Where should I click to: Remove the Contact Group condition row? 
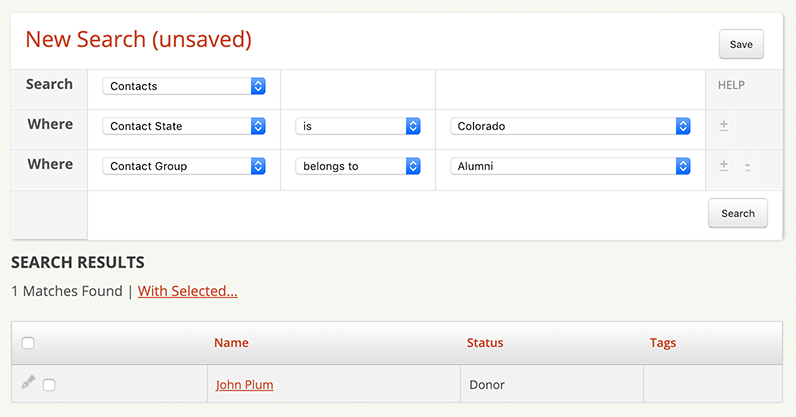coord(747,166)
